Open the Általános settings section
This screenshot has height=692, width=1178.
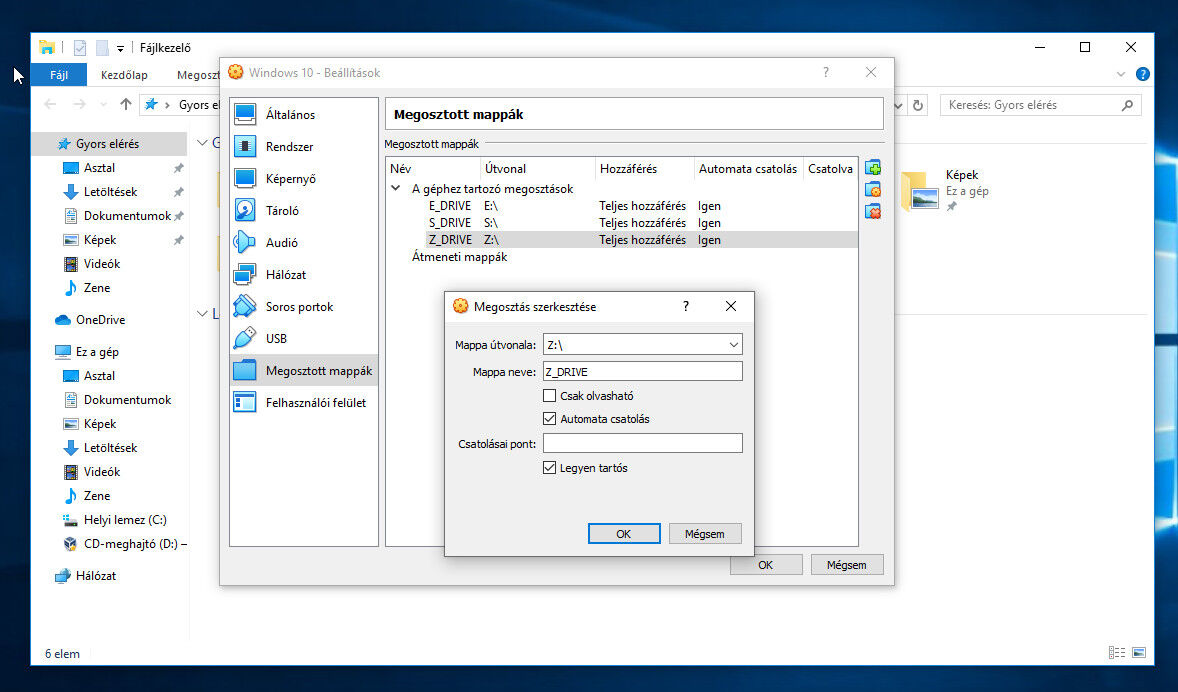tap(304, 114)
